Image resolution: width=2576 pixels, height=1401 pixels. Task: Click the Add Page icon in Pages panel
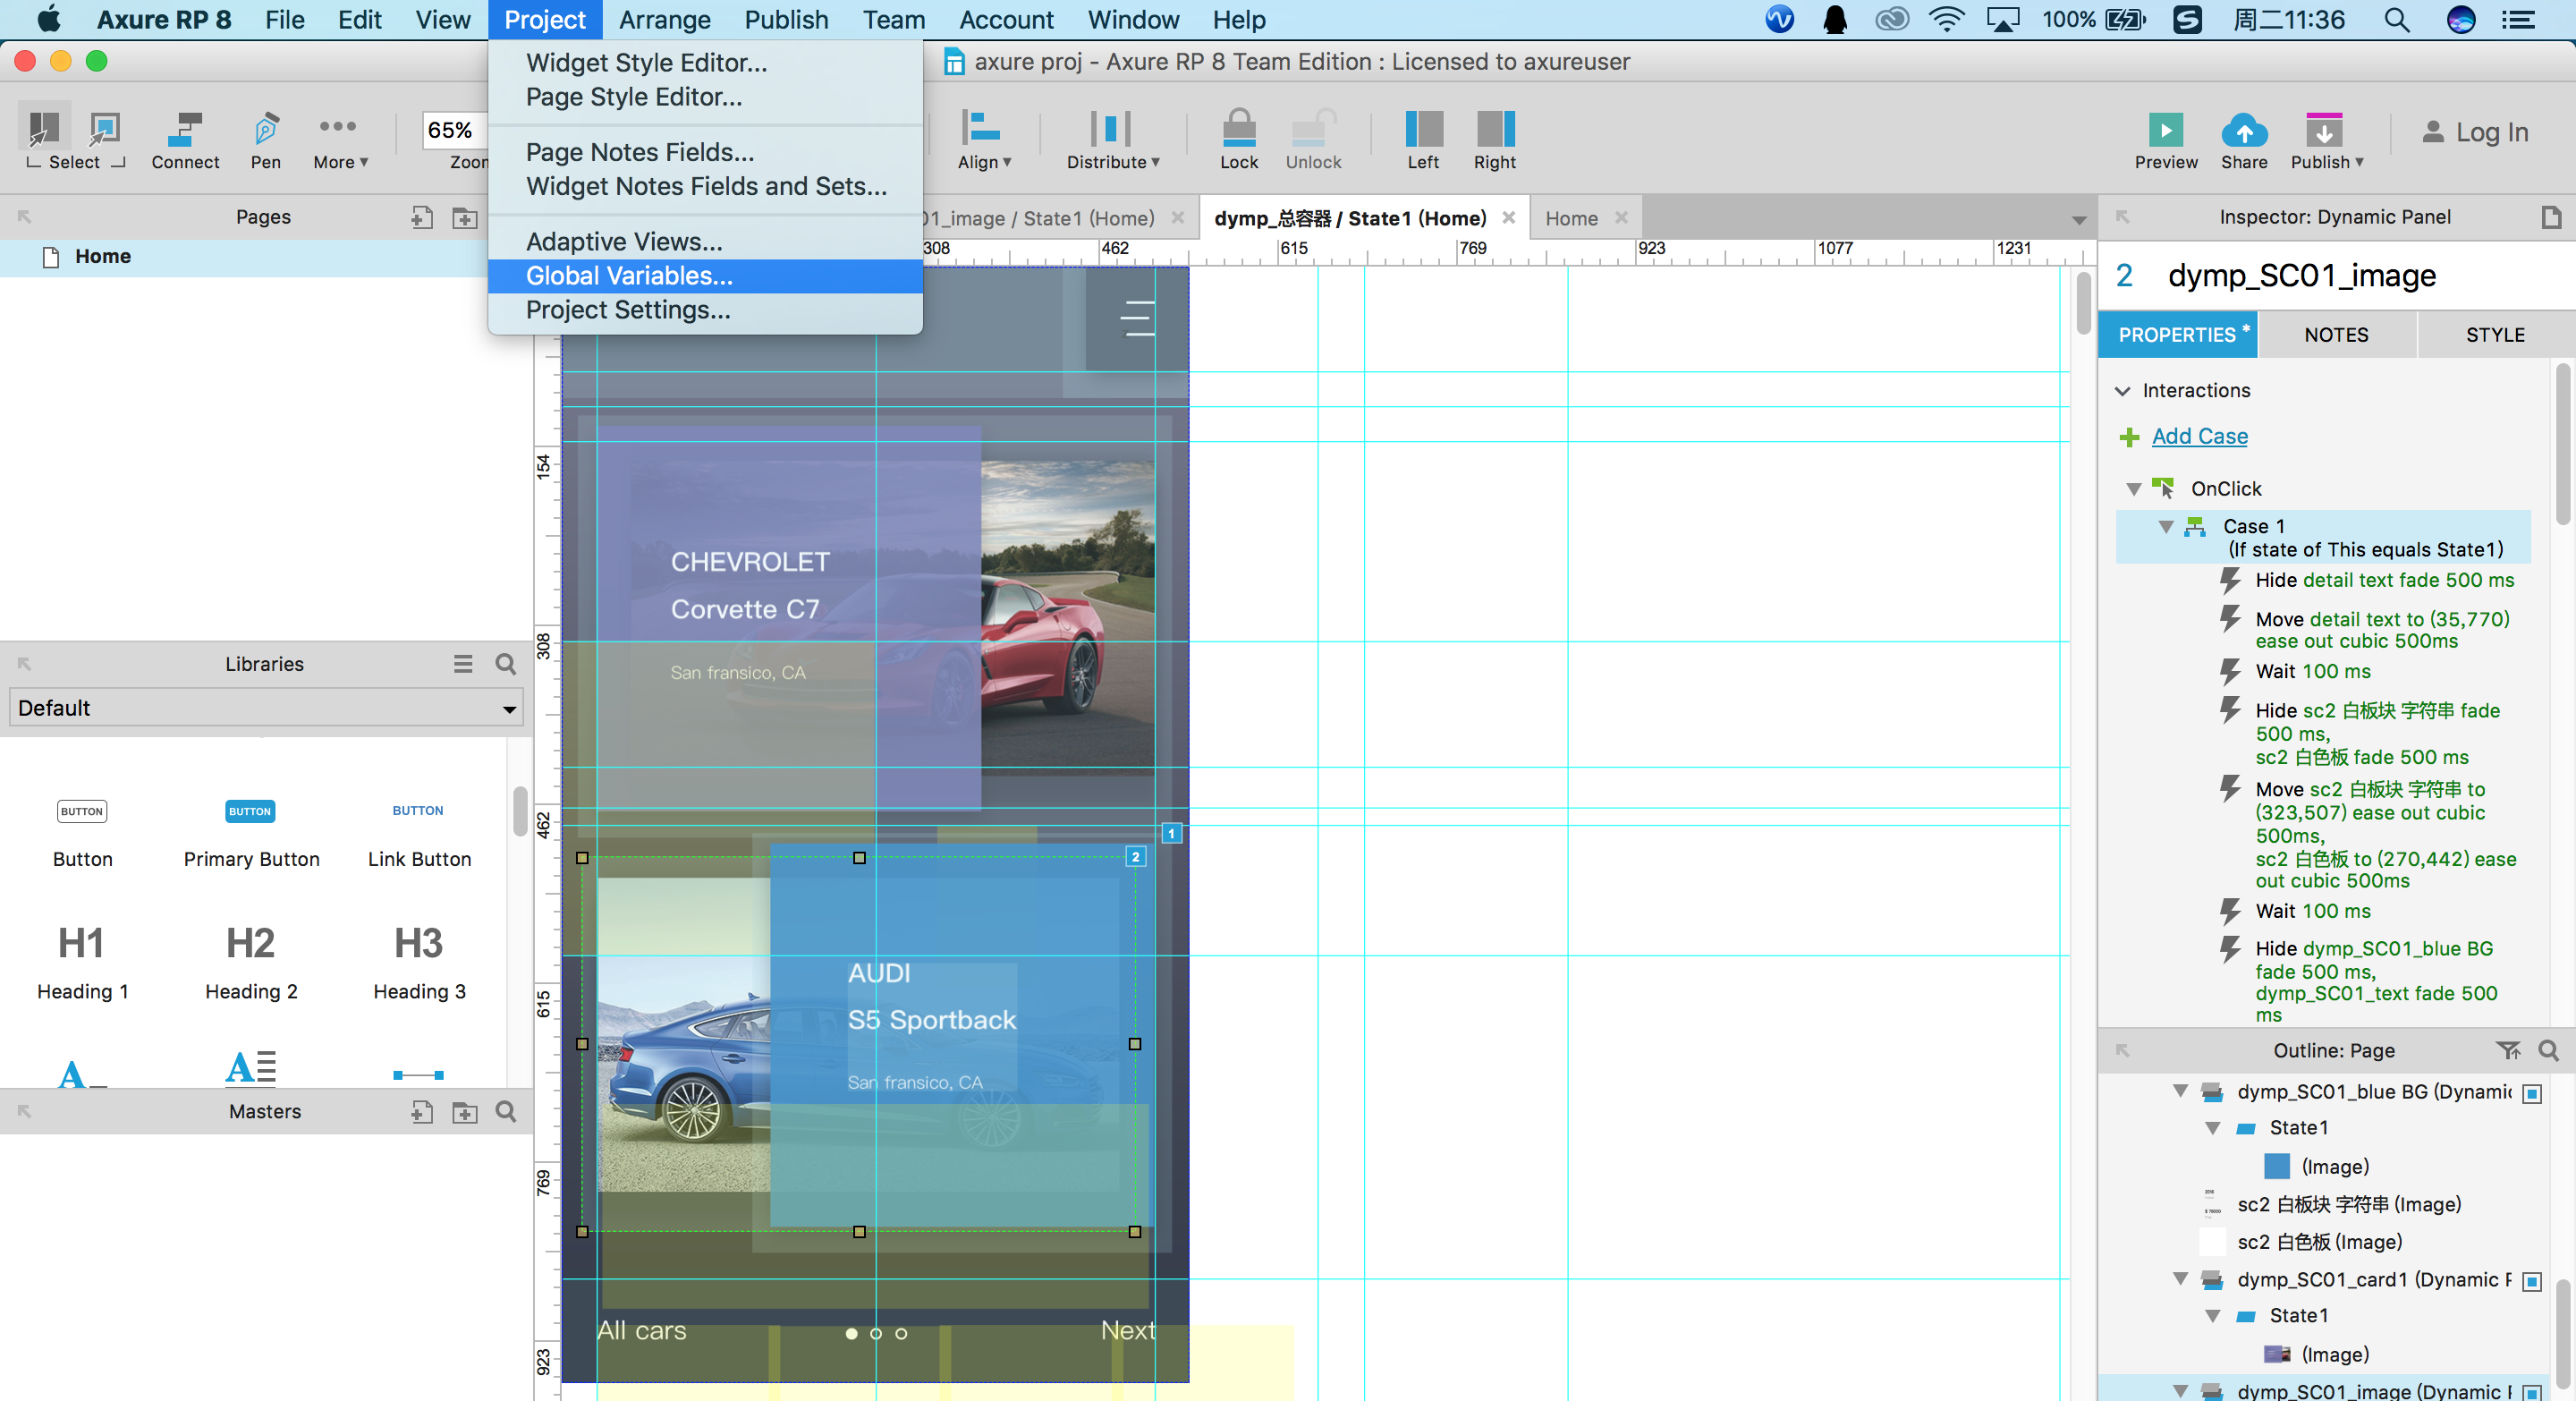(421, 217)
